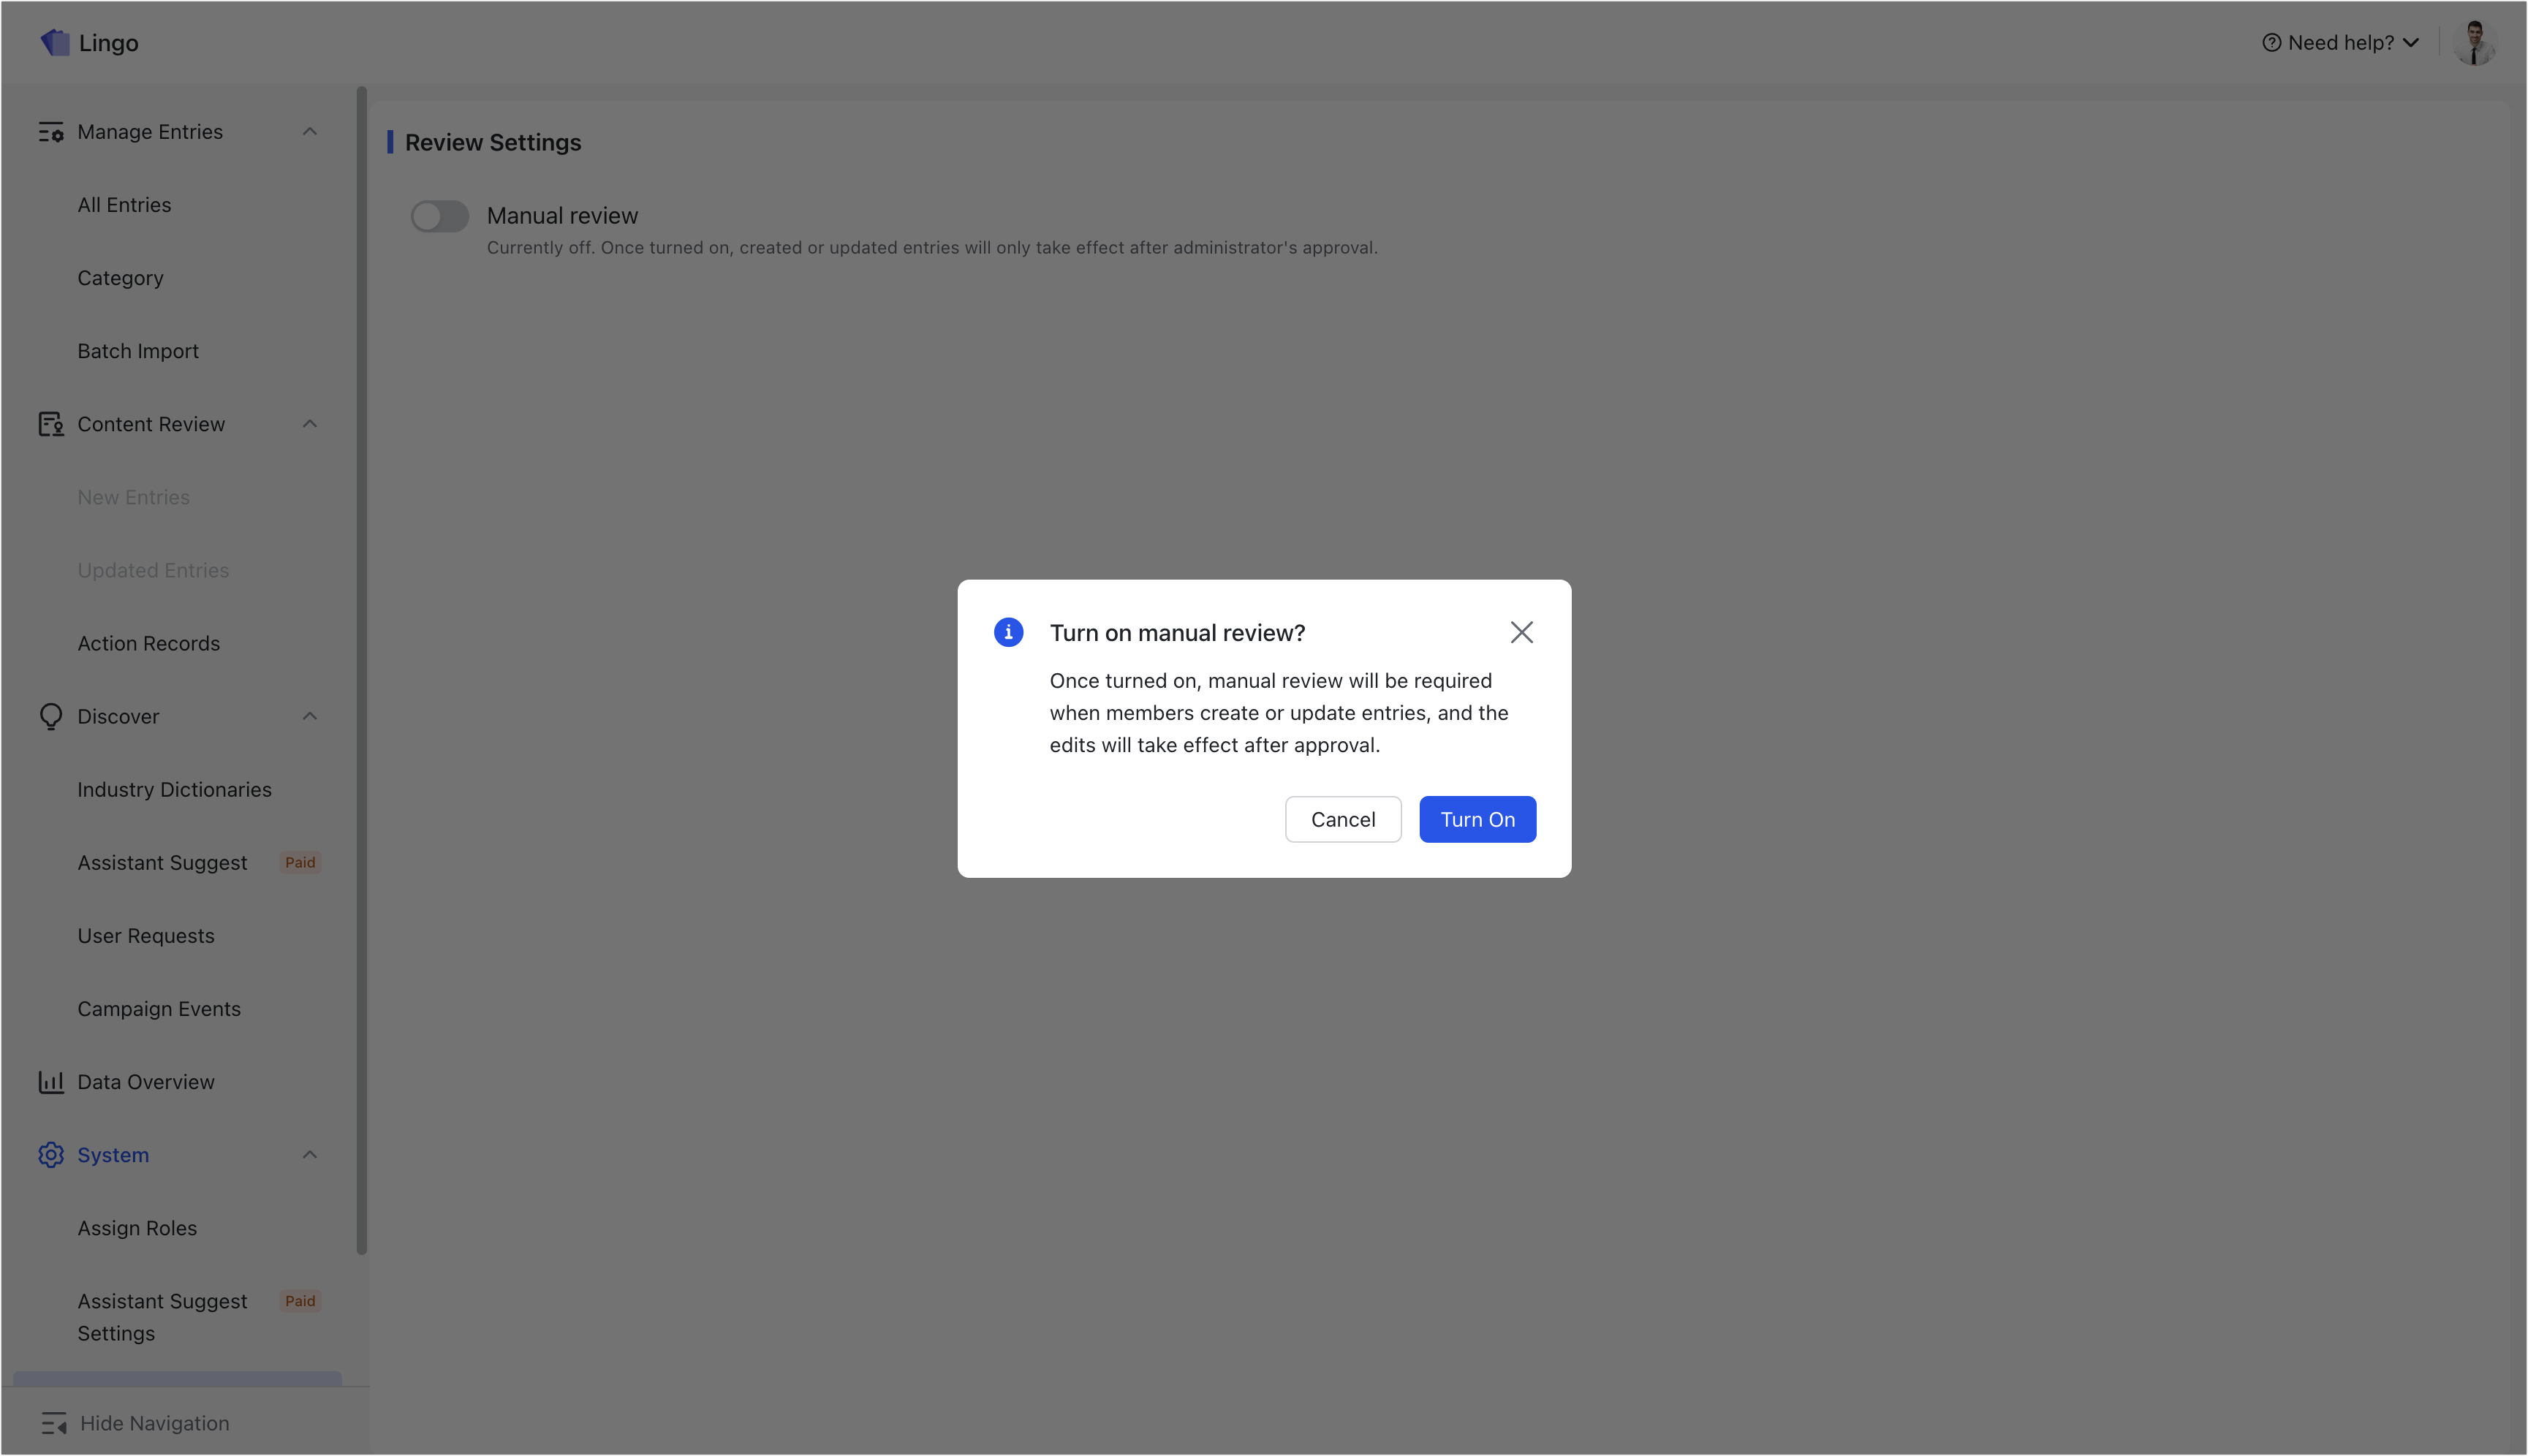
Task: Open the Need help dropdown
Action: point(2412,42)
